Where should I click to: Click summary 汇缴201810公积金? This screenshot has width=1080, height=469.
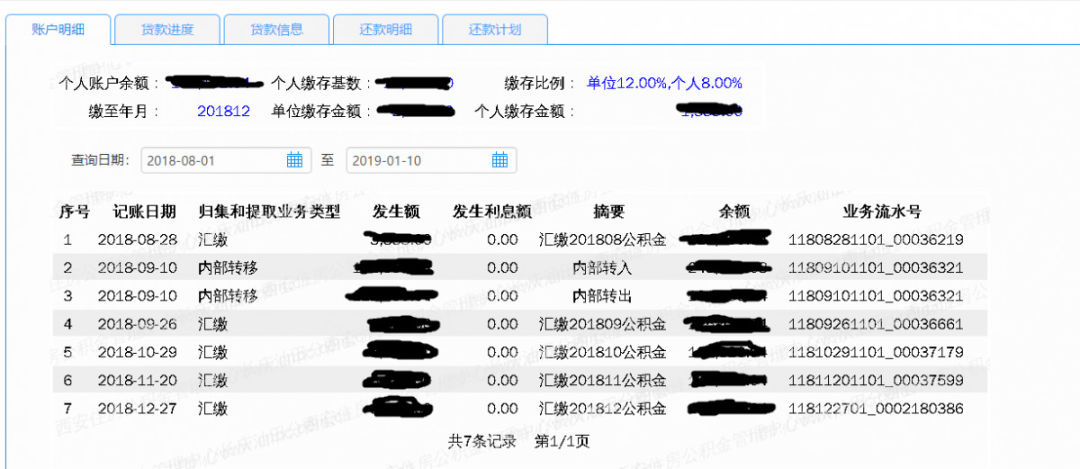click(x=603, y=353)
